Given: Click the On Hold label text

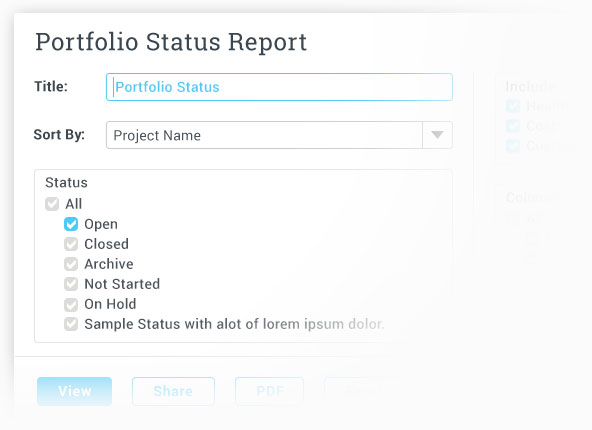Looking at the screenshot, I should pos(110,304).
